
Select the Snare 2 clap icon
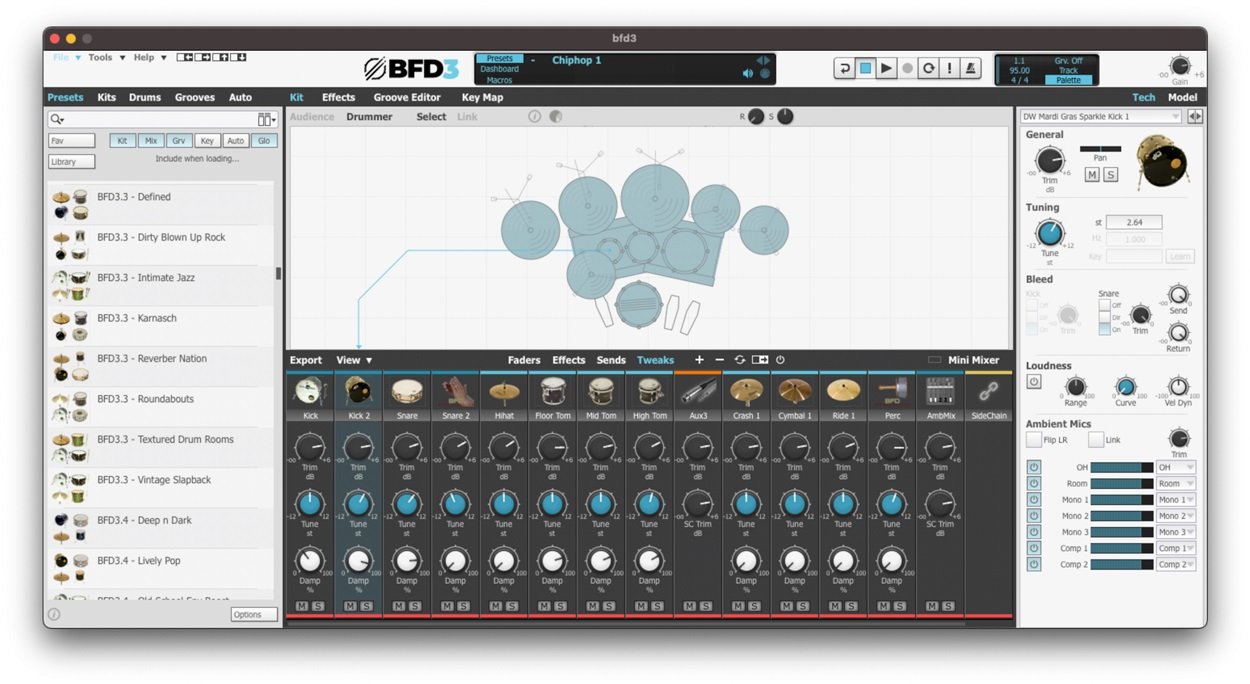tap(455, 391)
